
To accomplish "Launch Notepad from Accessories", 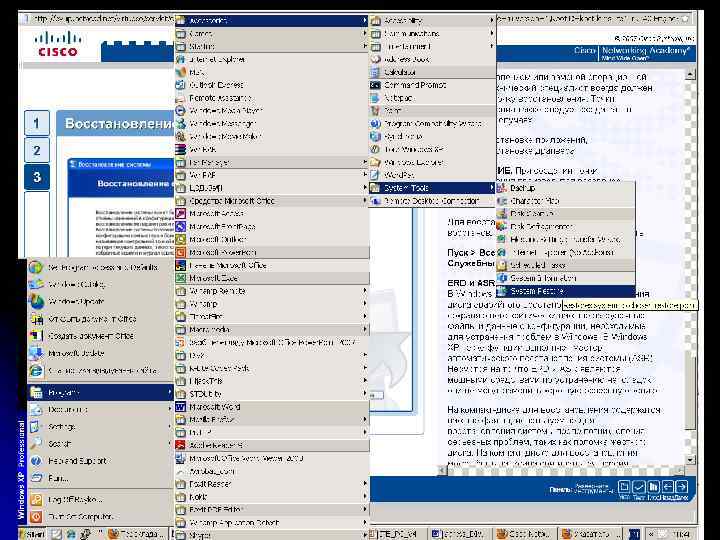I will pos(433,98).
